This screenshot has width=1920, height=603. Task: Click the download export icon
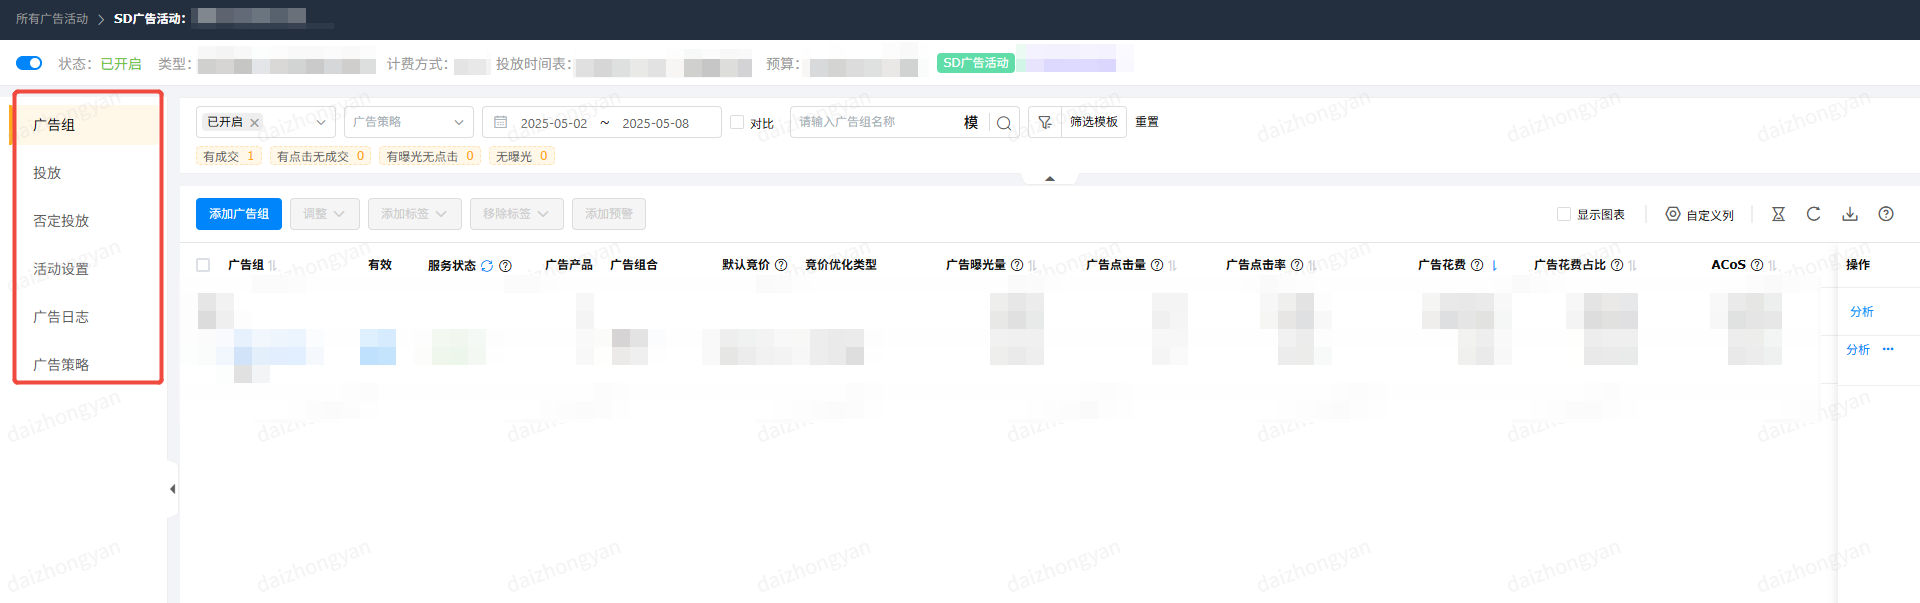[x=1850, y=214]
